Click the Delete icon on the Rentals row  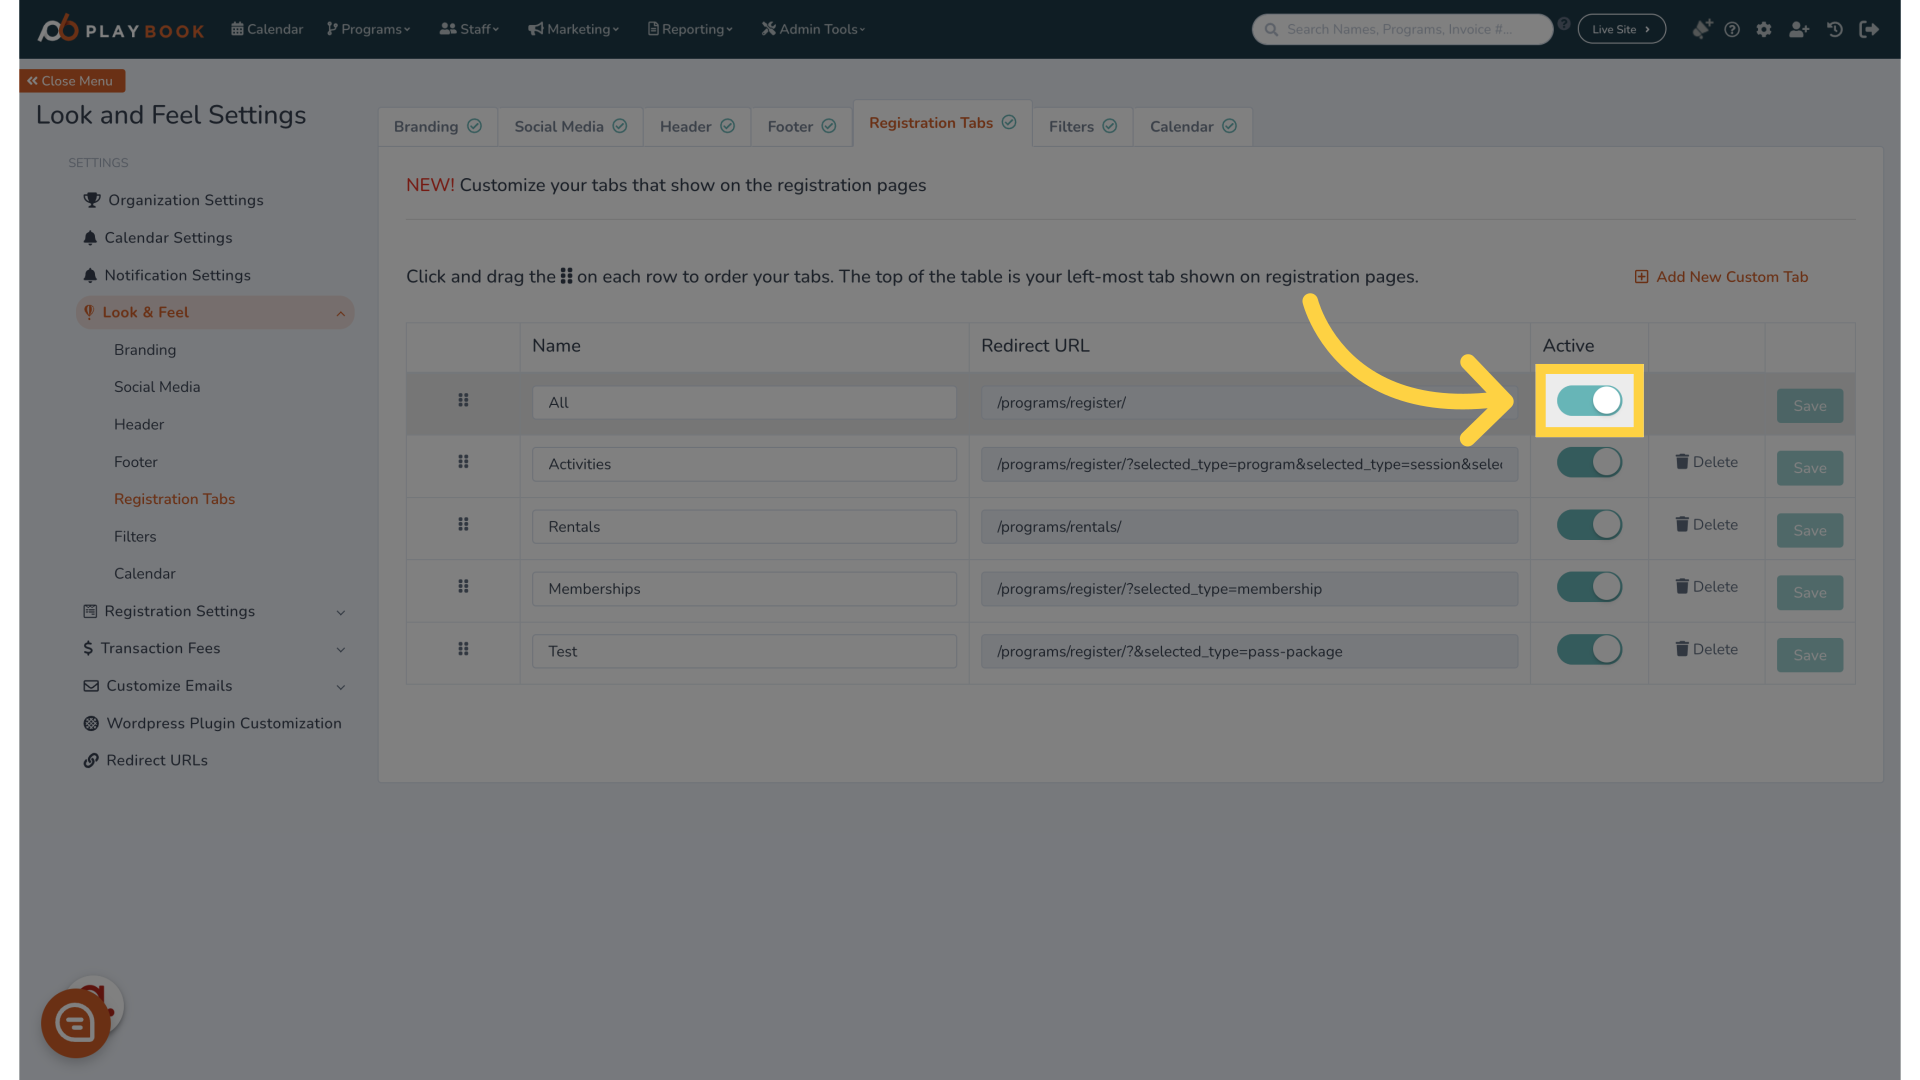click(1707, 524)
